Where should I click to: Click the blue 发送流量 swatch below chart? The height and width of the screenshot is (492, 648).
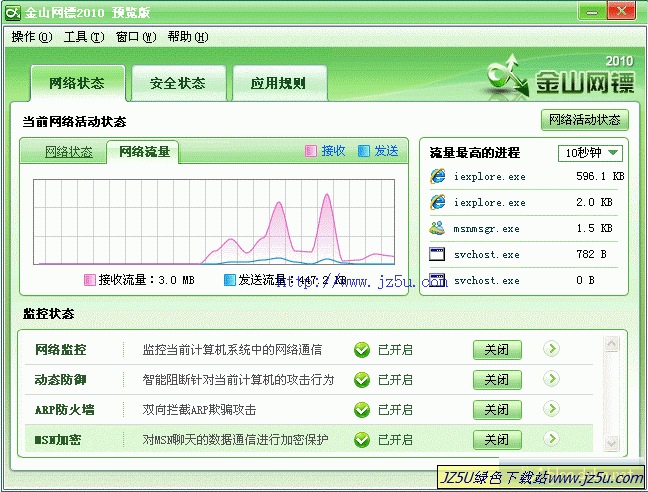(230, 280)
